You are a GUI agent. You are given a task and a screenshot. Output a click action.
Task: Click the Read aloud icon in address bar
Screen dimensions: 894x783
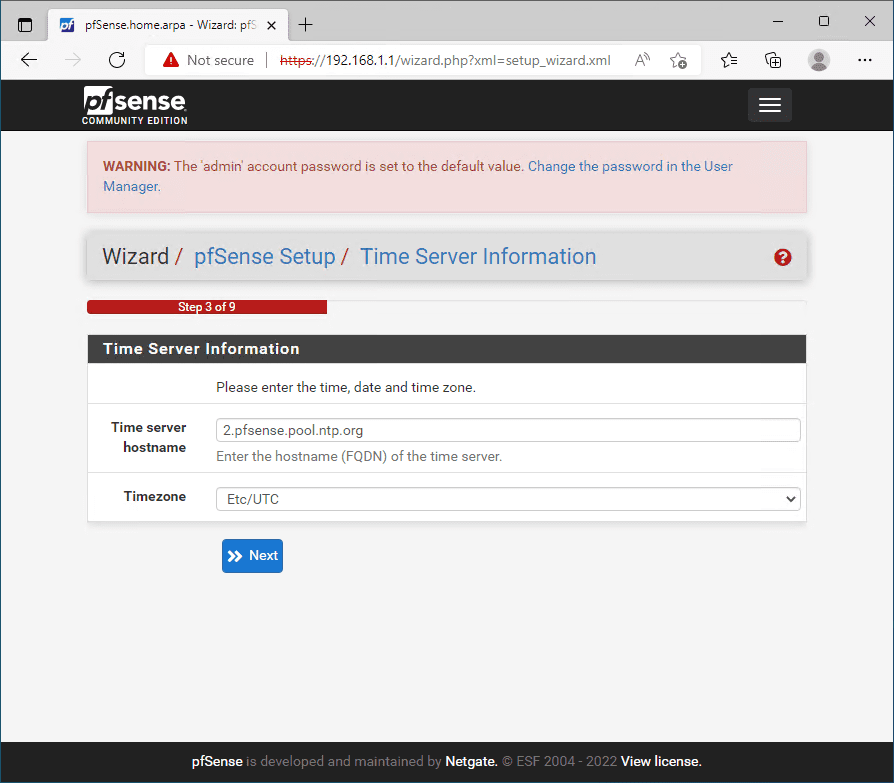pos(641,60)
